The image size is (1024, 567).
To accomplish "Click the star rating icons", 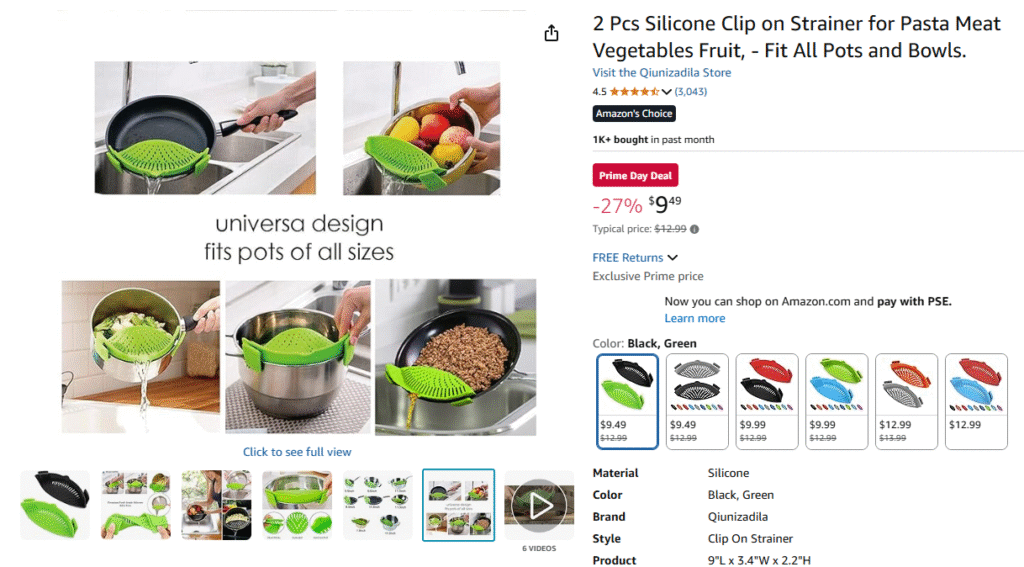I will coord(634,91).
